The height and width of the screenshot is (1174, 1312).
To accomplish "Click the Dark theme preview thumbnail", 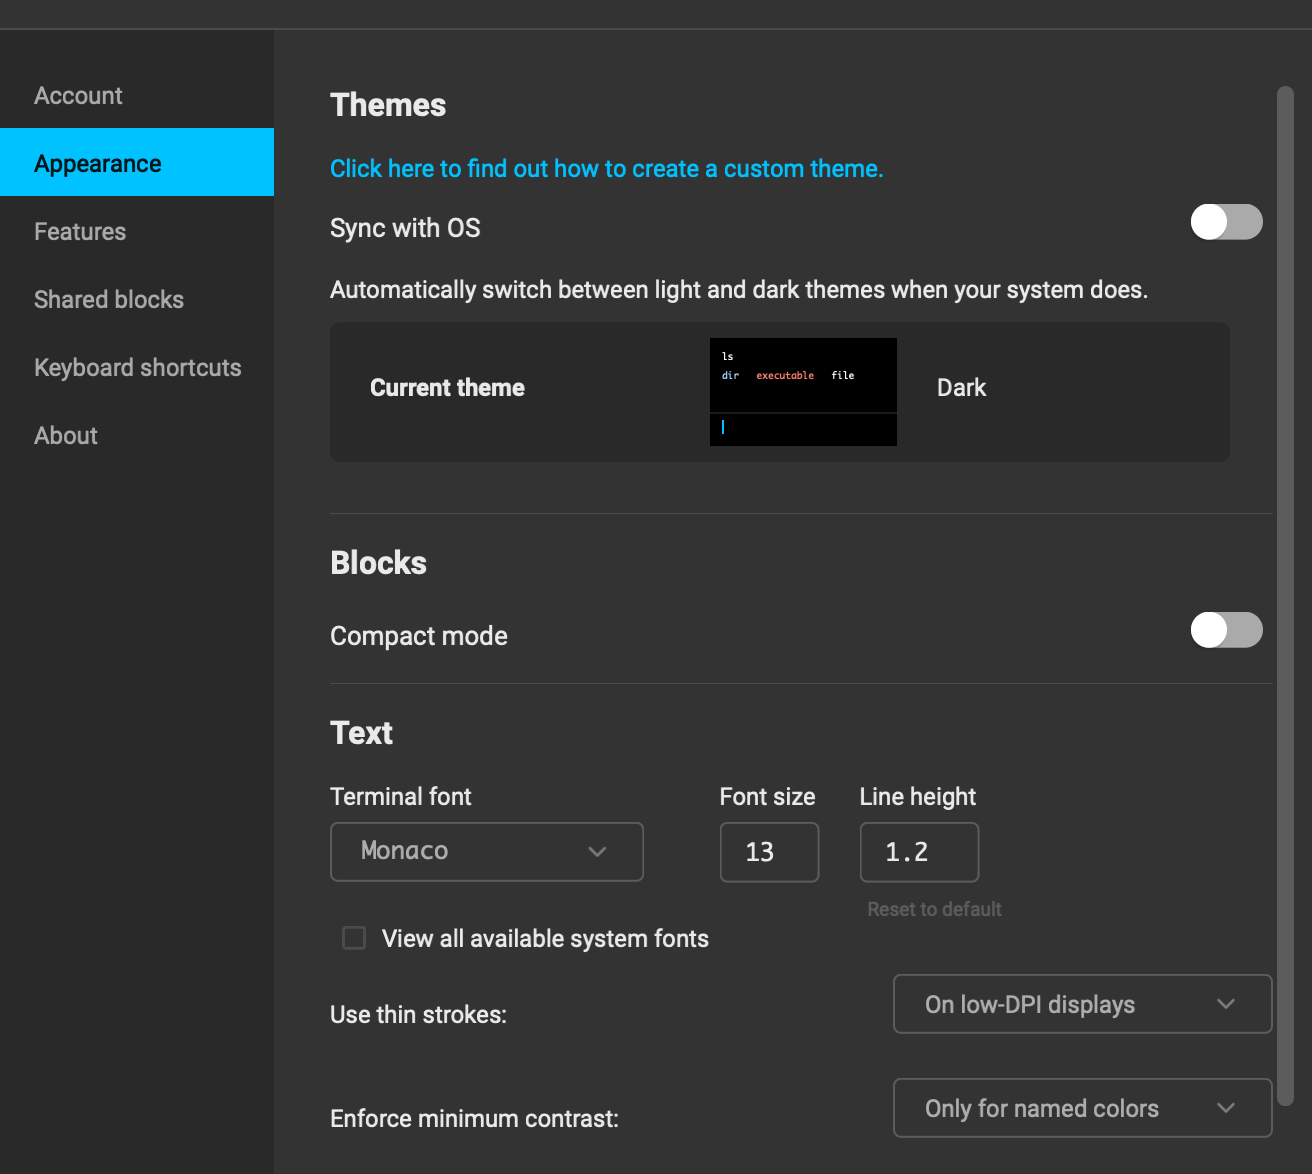I will coord(803,391).
